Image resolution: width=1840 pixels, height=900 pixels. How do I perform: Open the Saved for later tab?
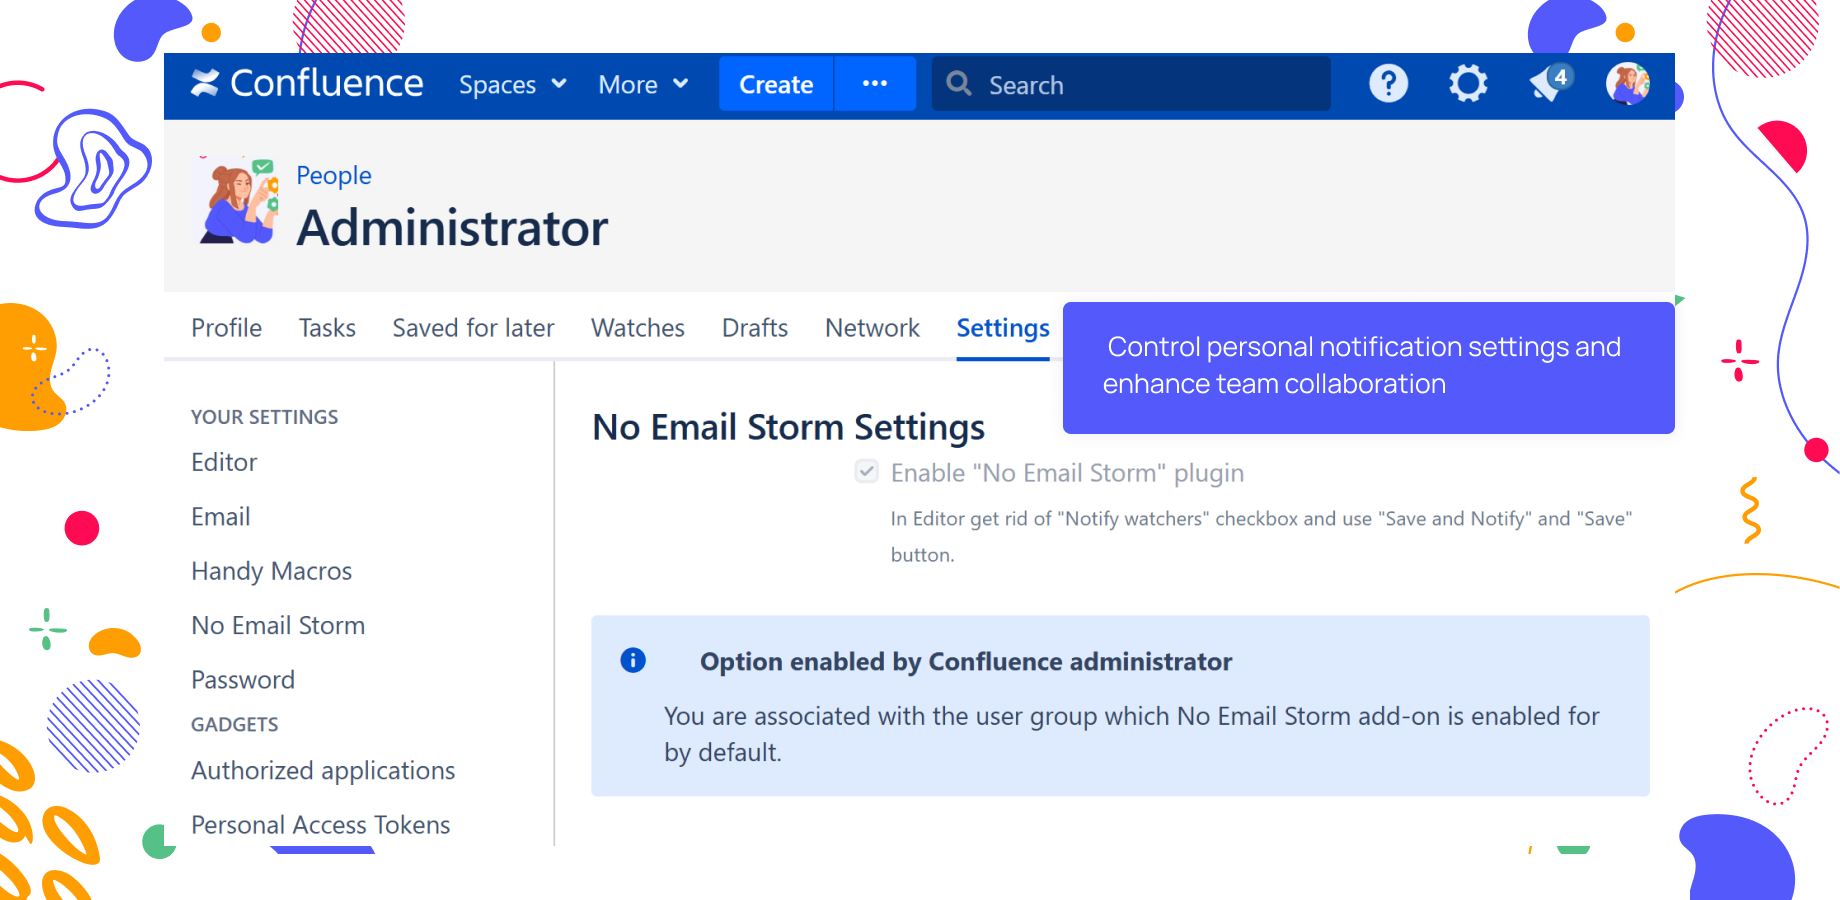[x=473, y=328]
